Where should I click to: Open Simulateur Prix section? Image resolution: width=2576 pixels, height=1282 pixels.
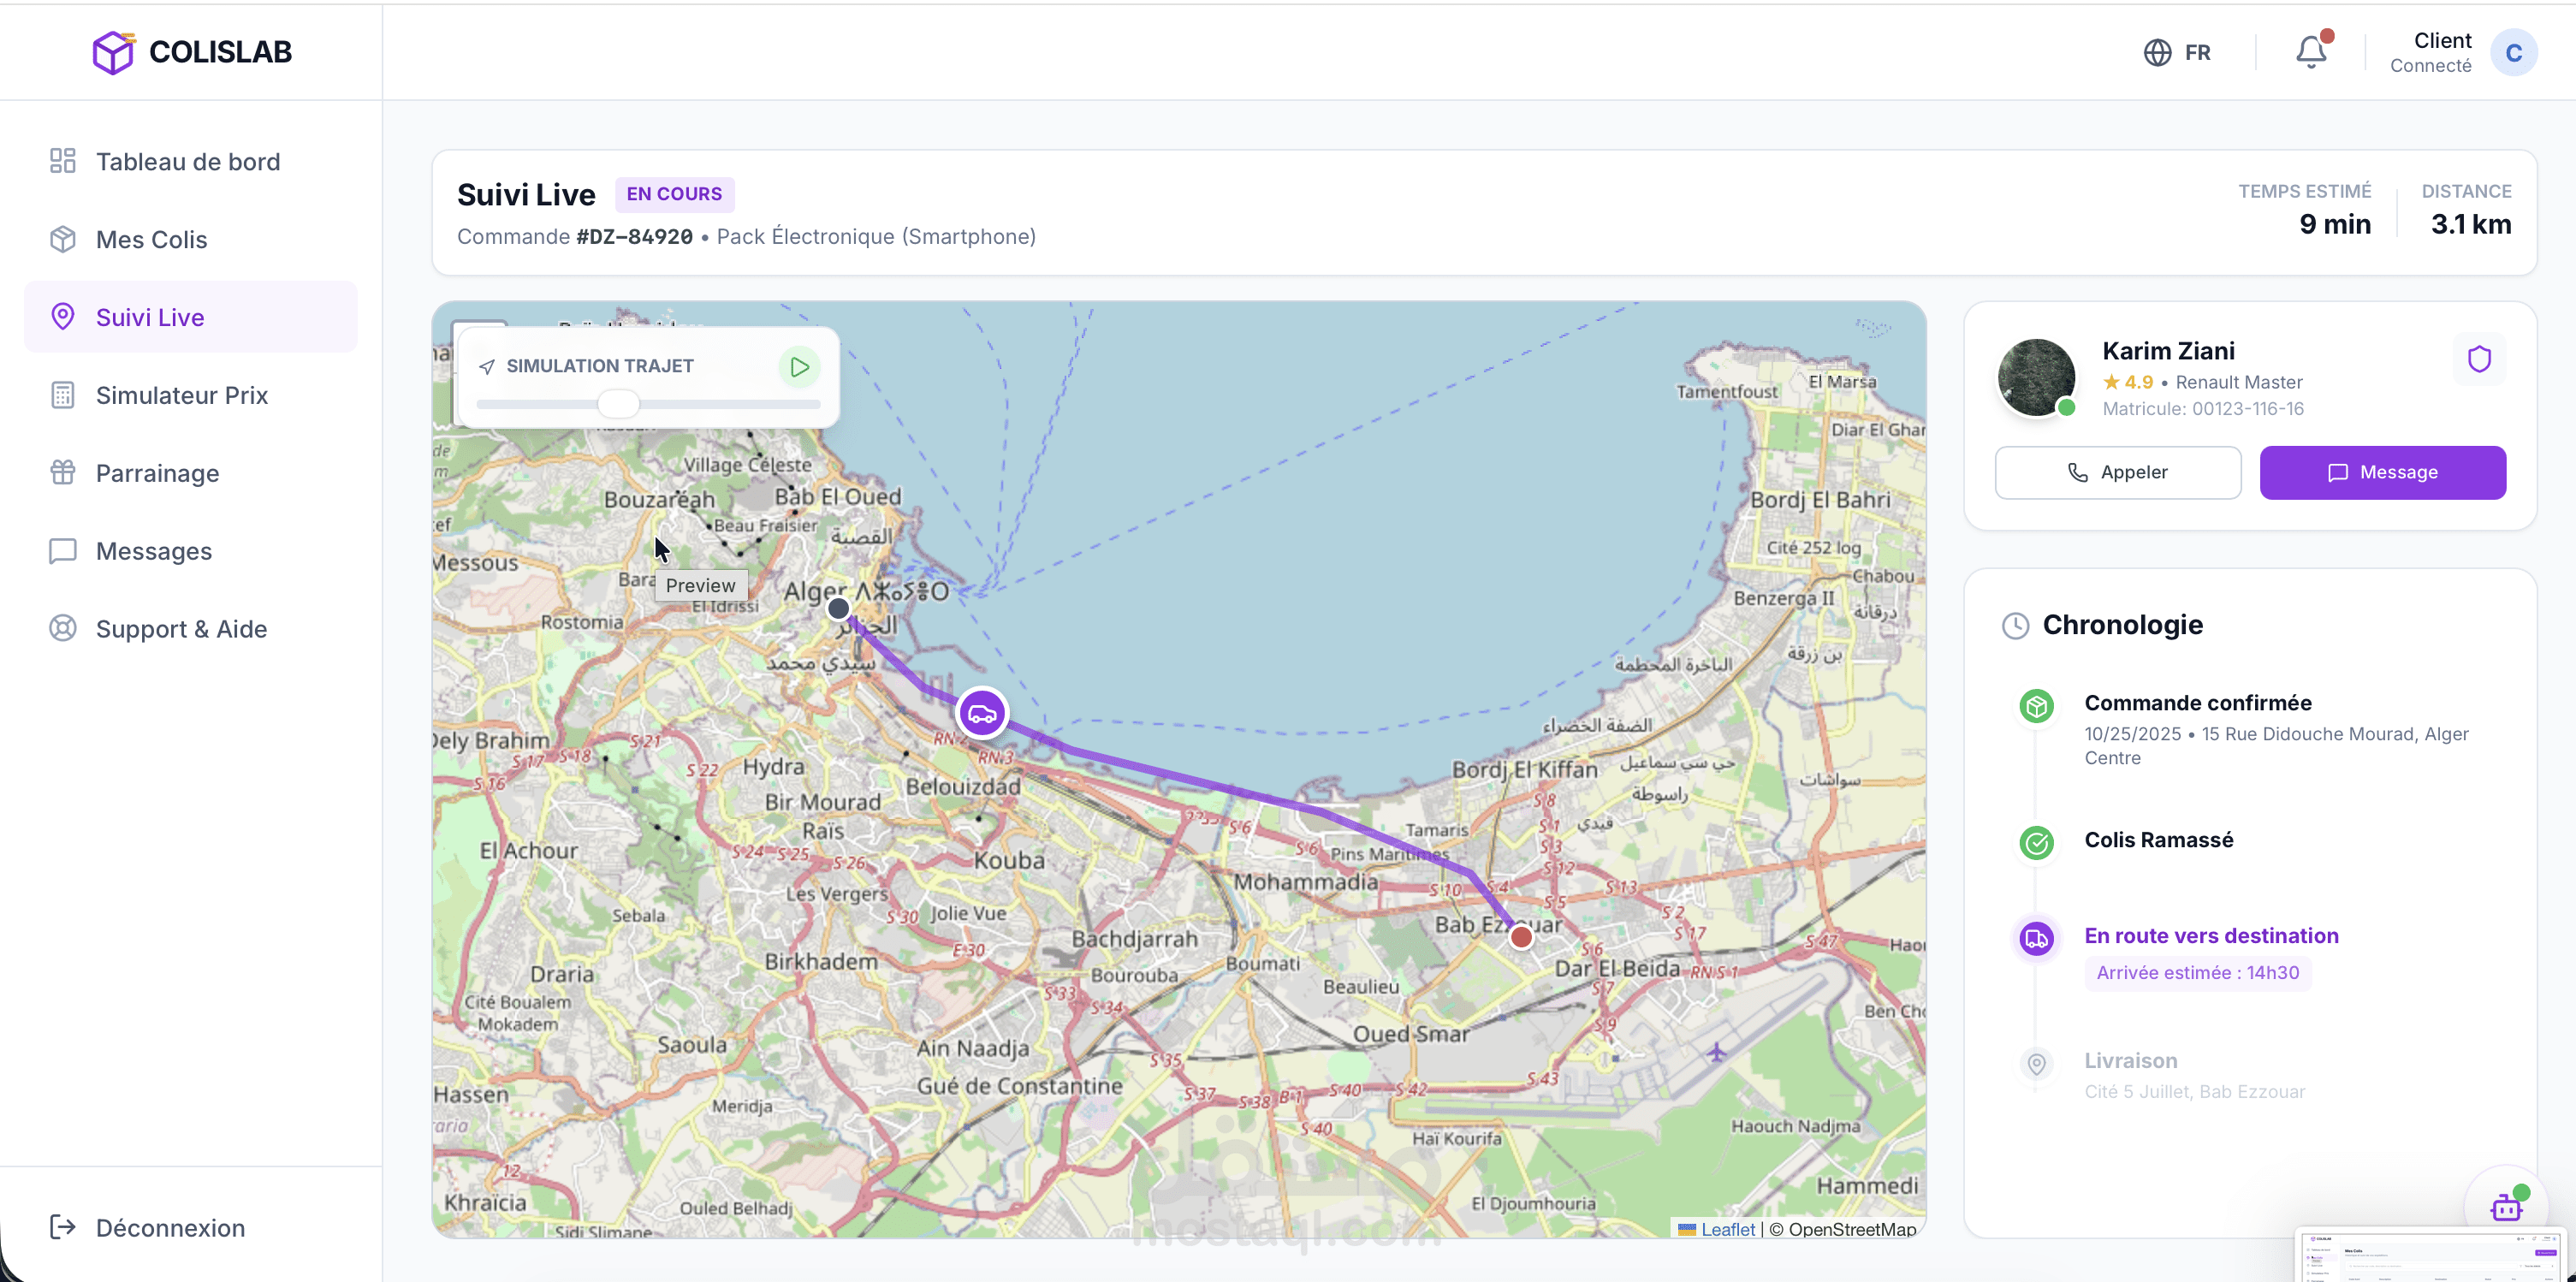coord(181,395)
